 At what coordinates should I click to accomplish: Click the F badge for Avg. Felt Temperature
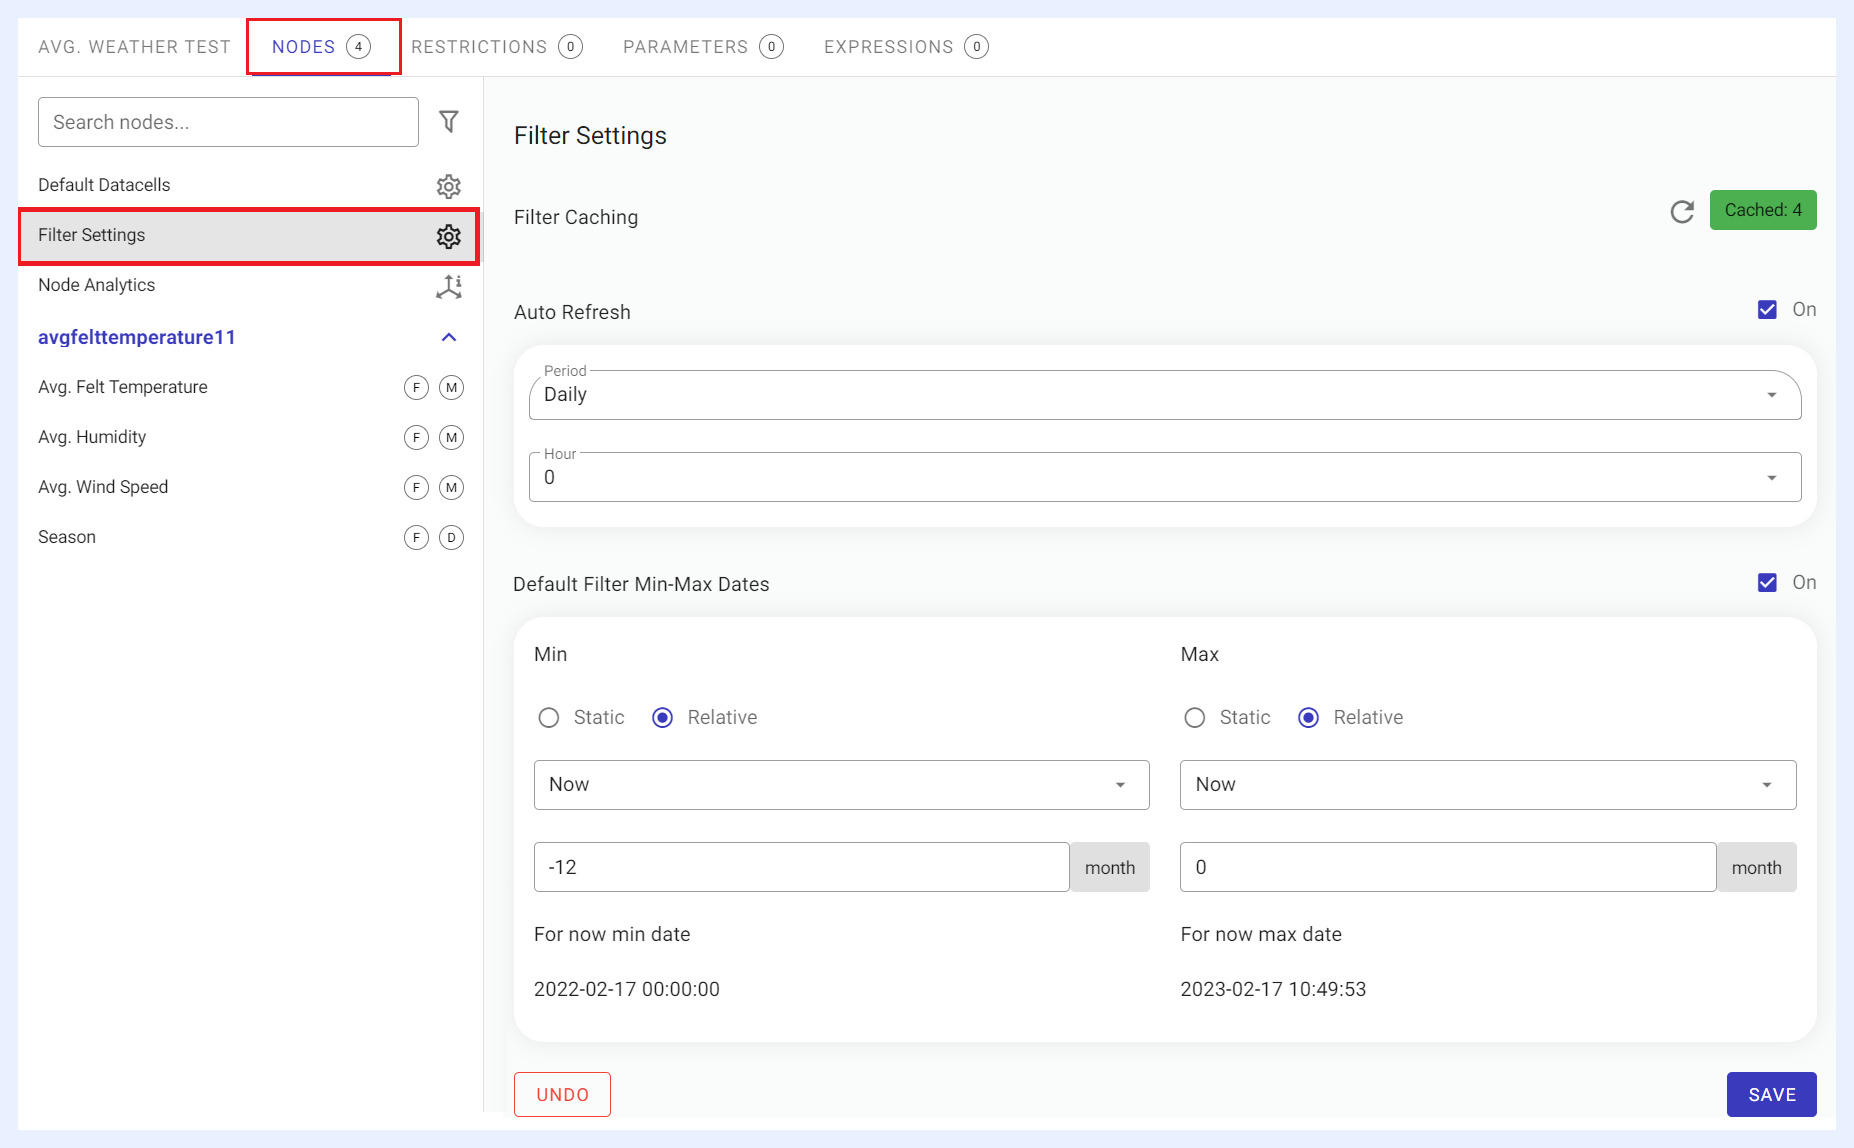(416, 387)
